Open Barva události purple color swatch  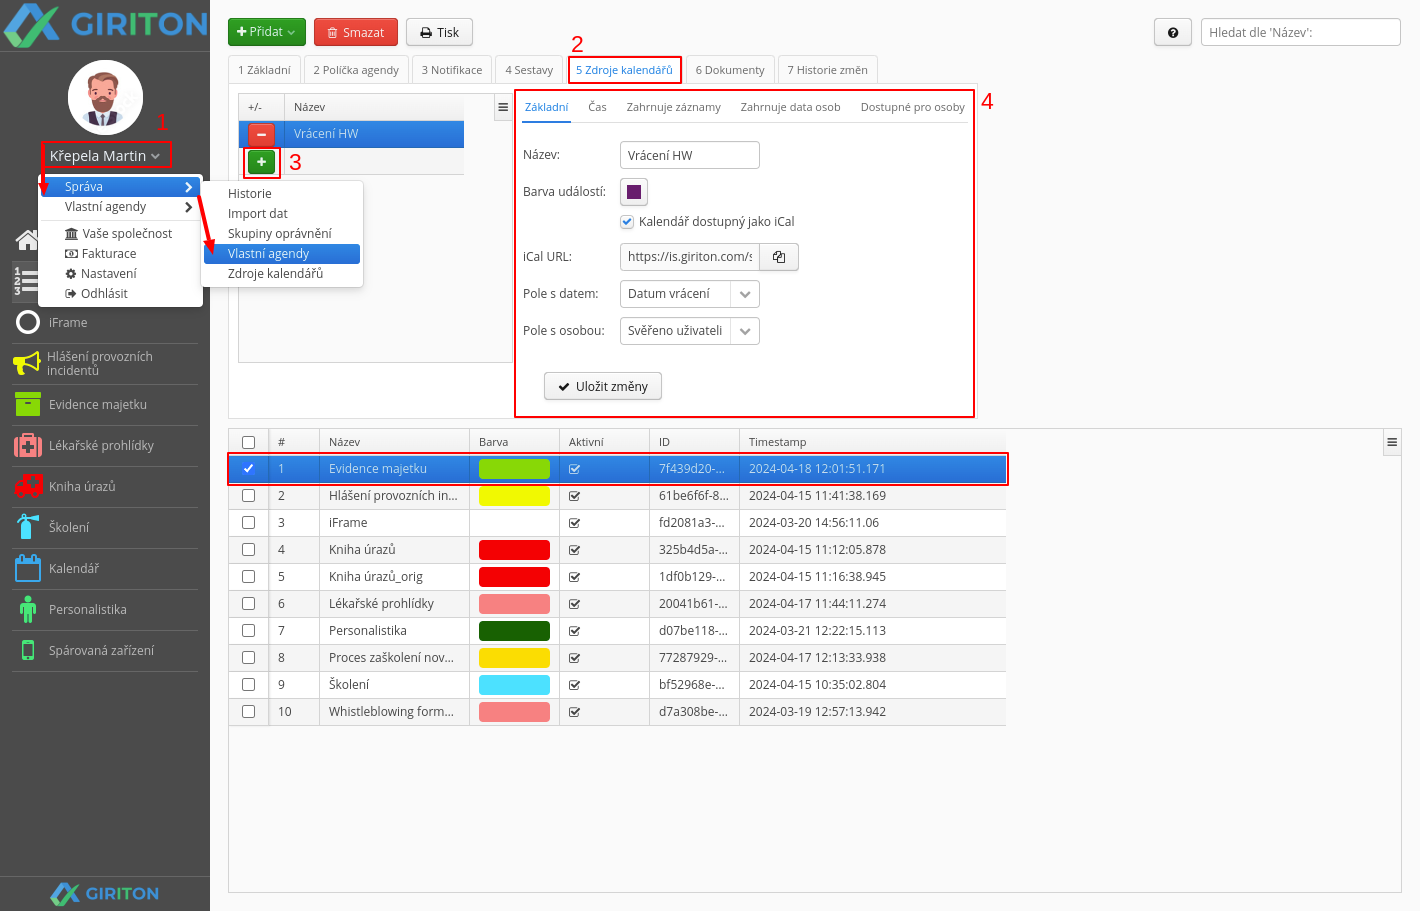tap(634, 192)
